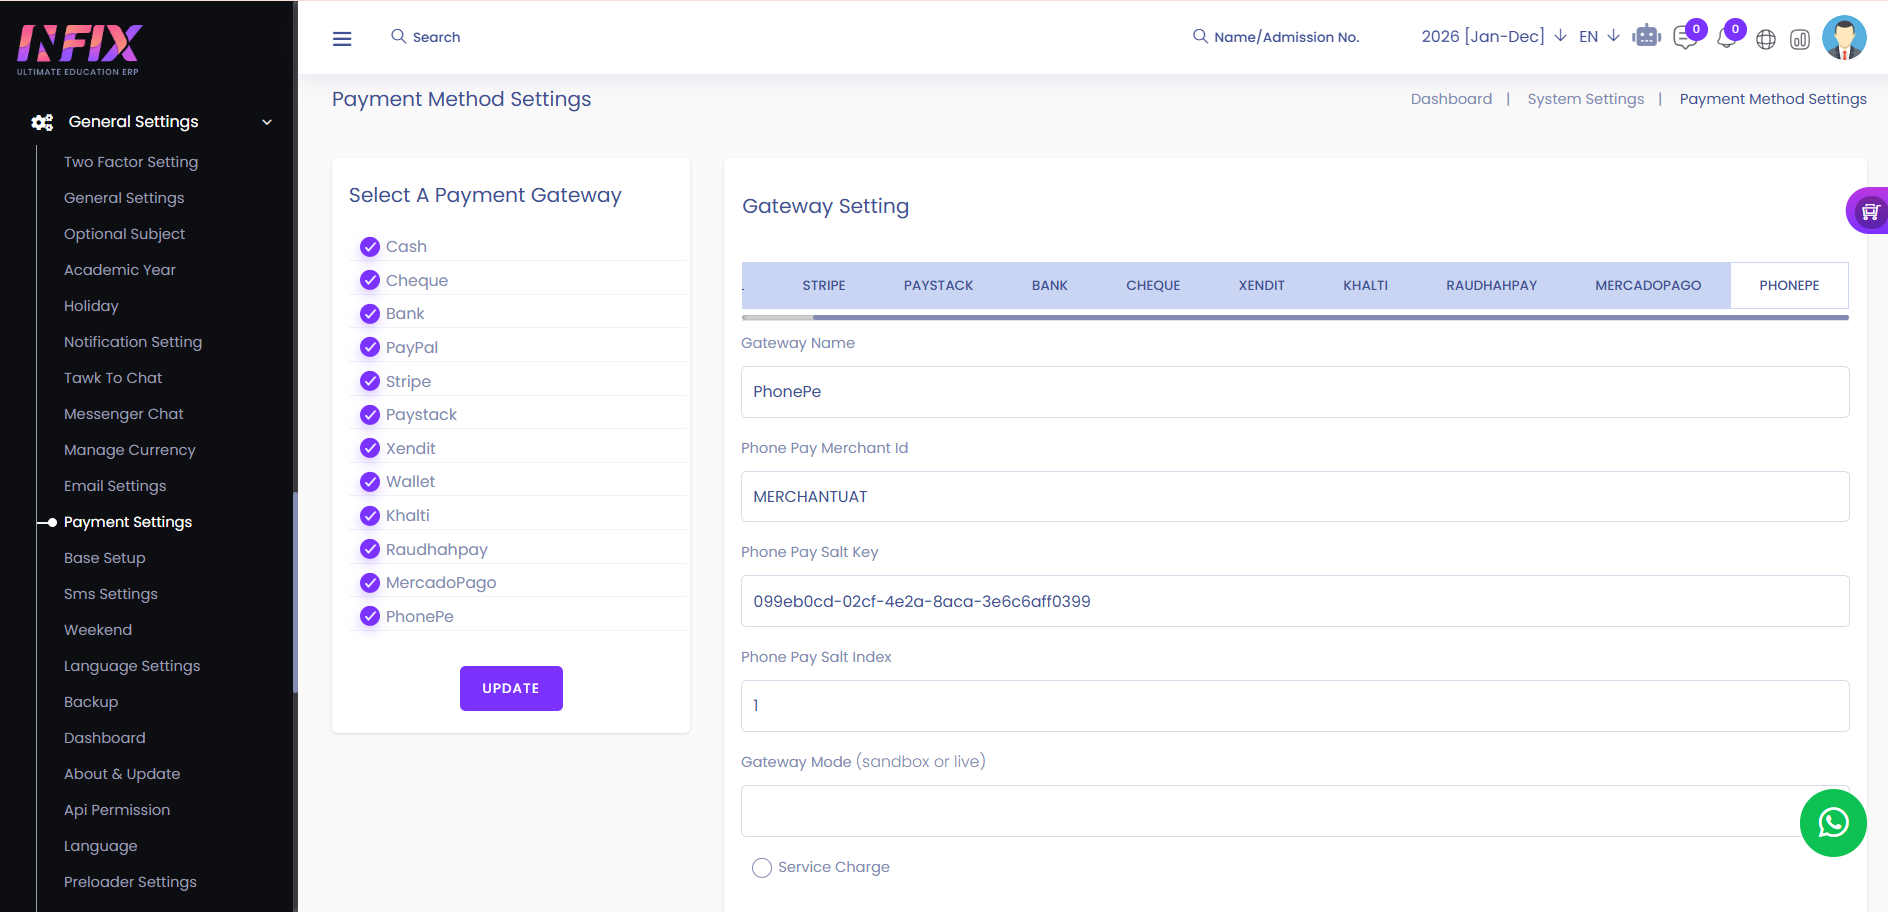Click the Gateway Mode input field

pyautogui.click(x=1295, y=811)
